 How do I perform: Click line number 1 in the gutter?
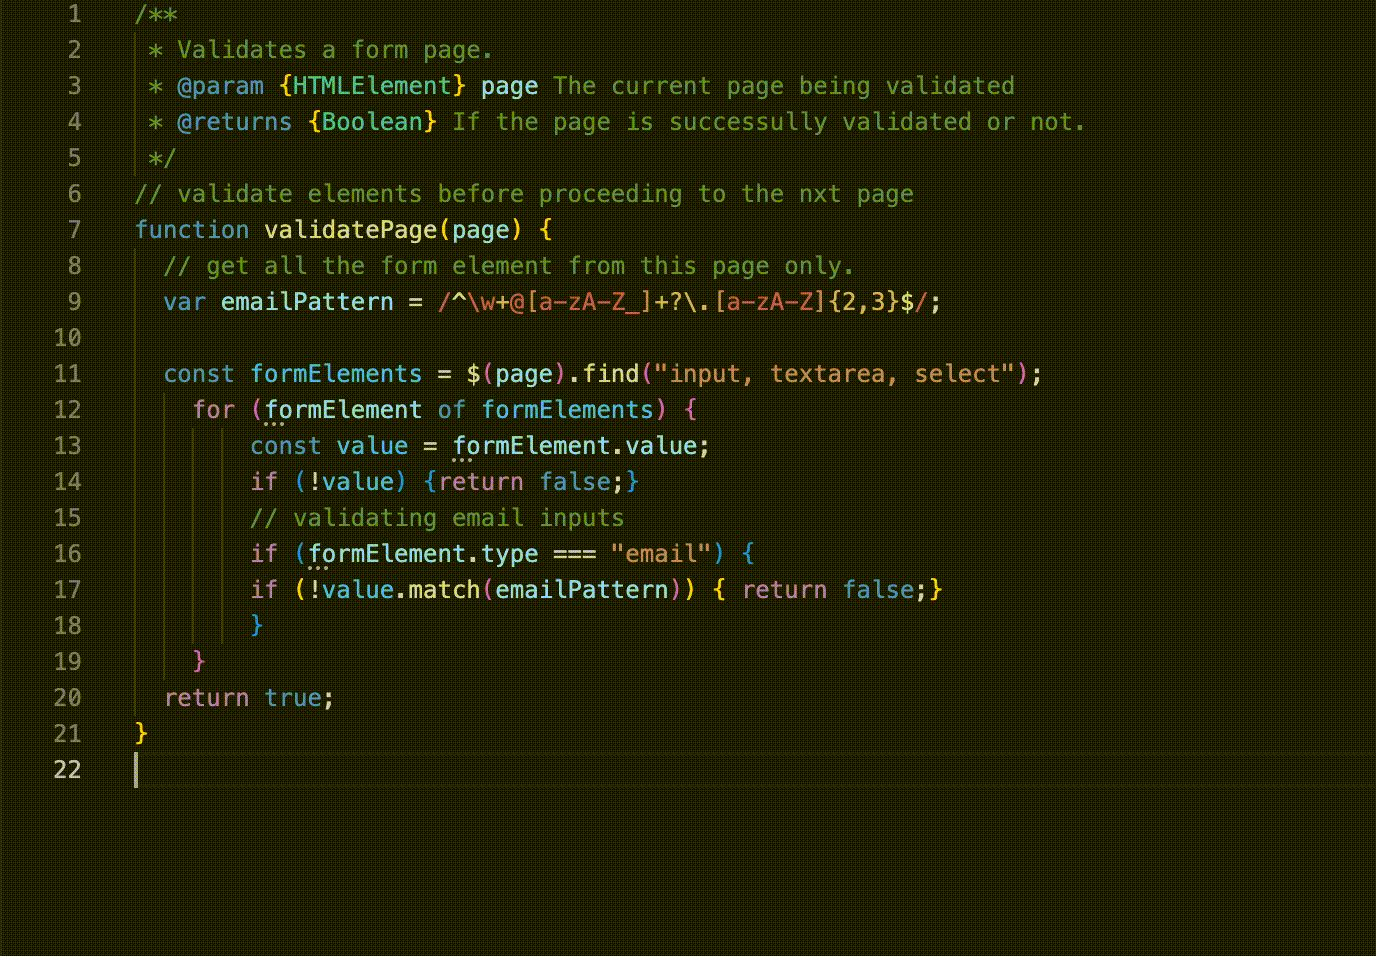[x=74, y=14]
